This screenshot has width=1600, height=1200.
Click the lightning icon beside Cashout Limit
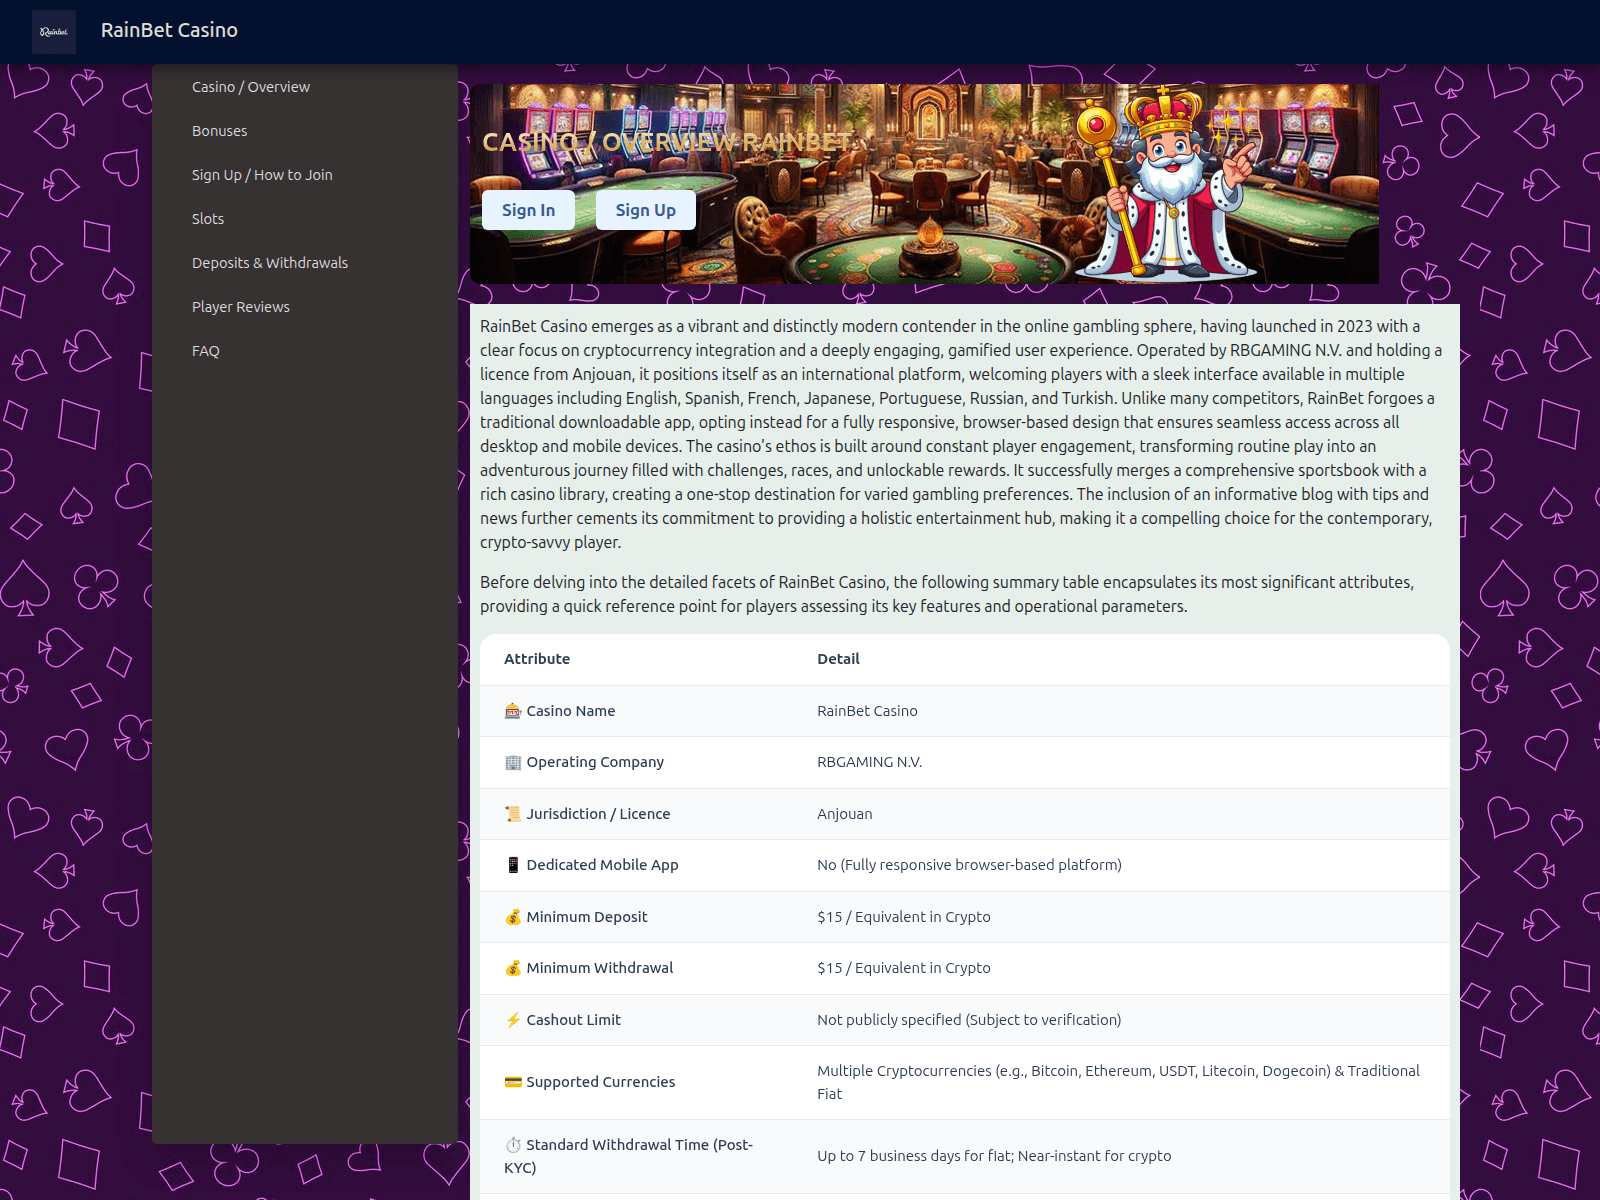tap(513, 1020)
